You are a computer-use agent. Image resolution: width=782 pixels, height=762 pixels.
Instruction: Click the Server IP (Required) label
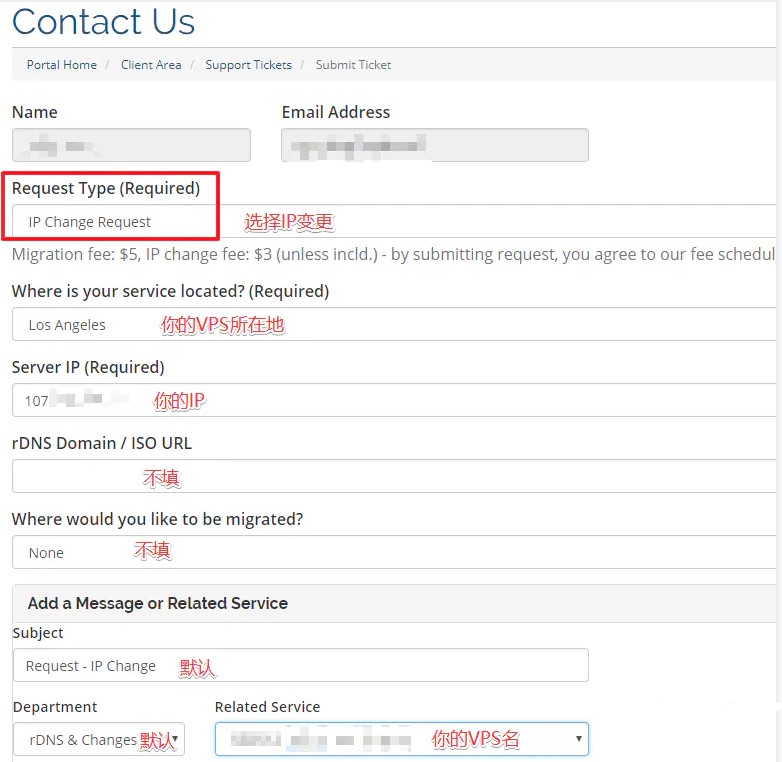pos(88,367)
